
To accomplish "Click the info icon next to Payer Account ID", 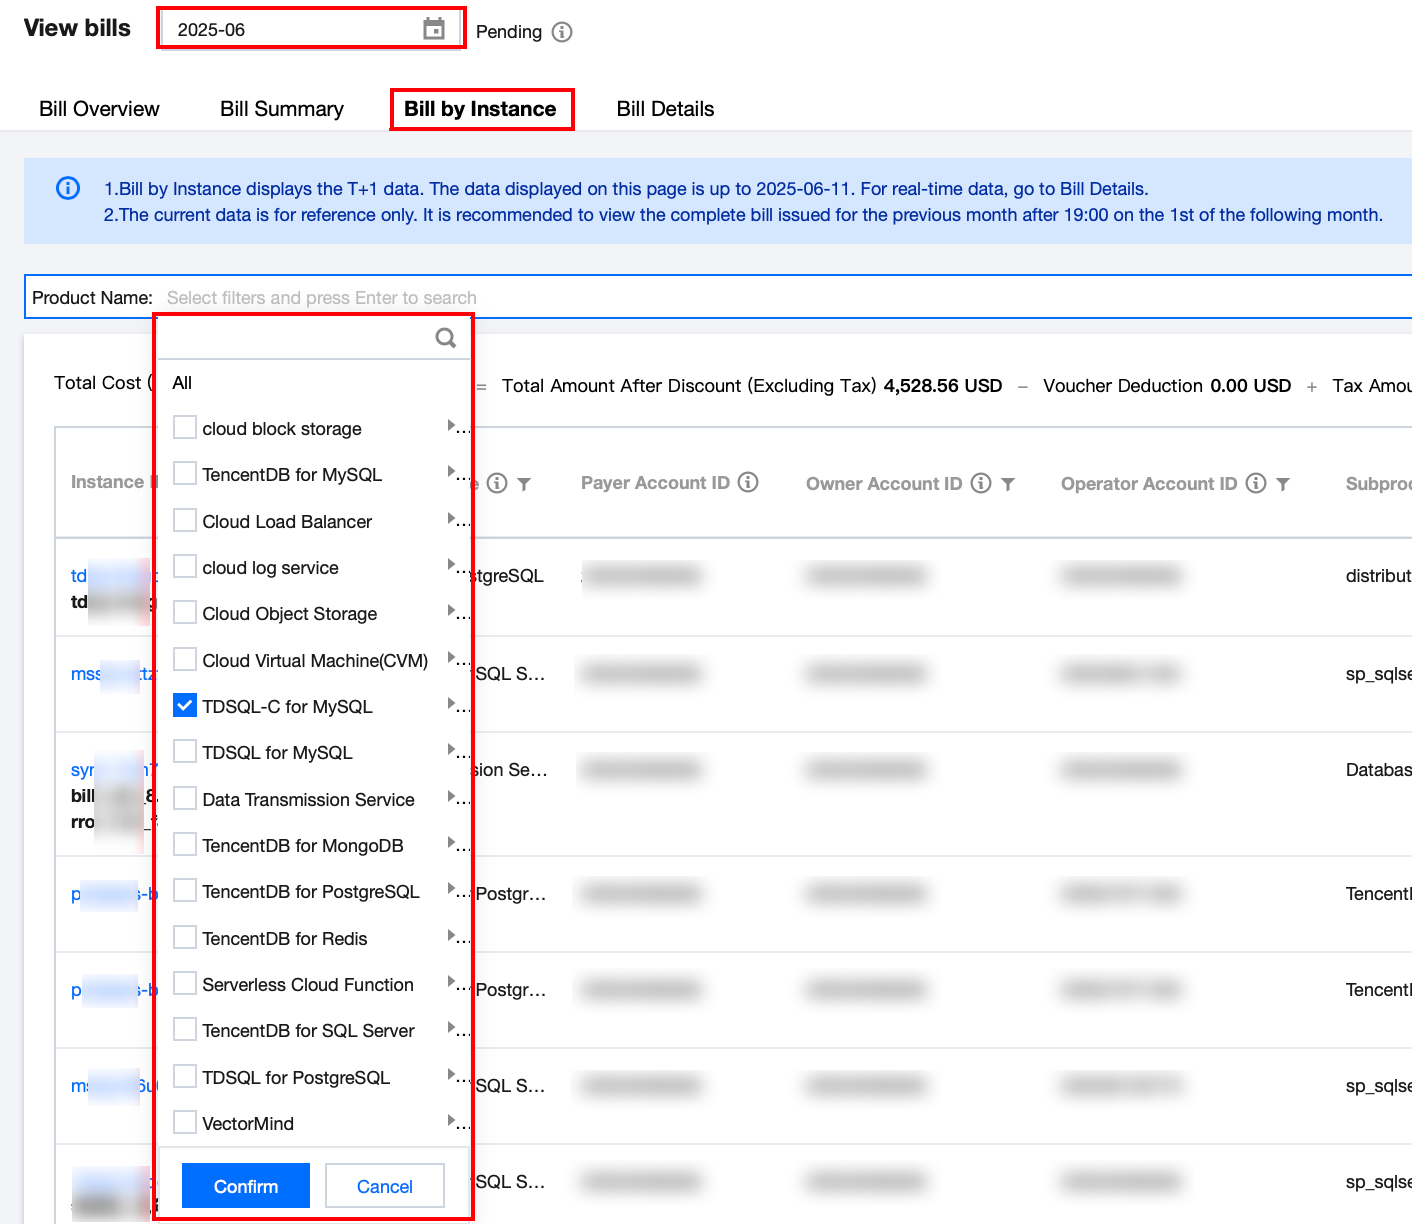I will click(x=748, y=483).
